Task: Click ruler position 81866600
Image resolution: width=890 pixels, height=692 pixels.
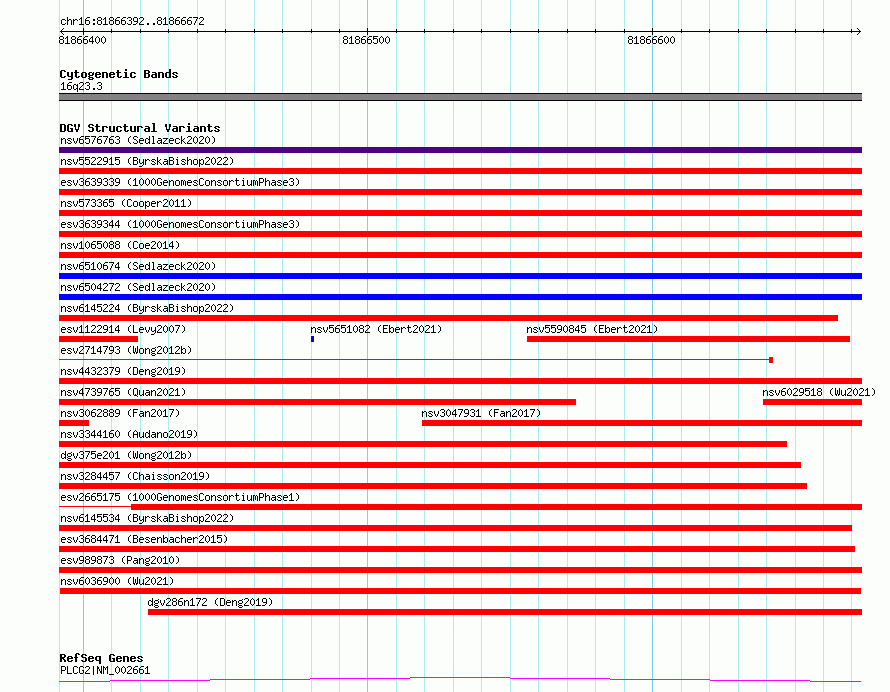Action: coord(652,40)
